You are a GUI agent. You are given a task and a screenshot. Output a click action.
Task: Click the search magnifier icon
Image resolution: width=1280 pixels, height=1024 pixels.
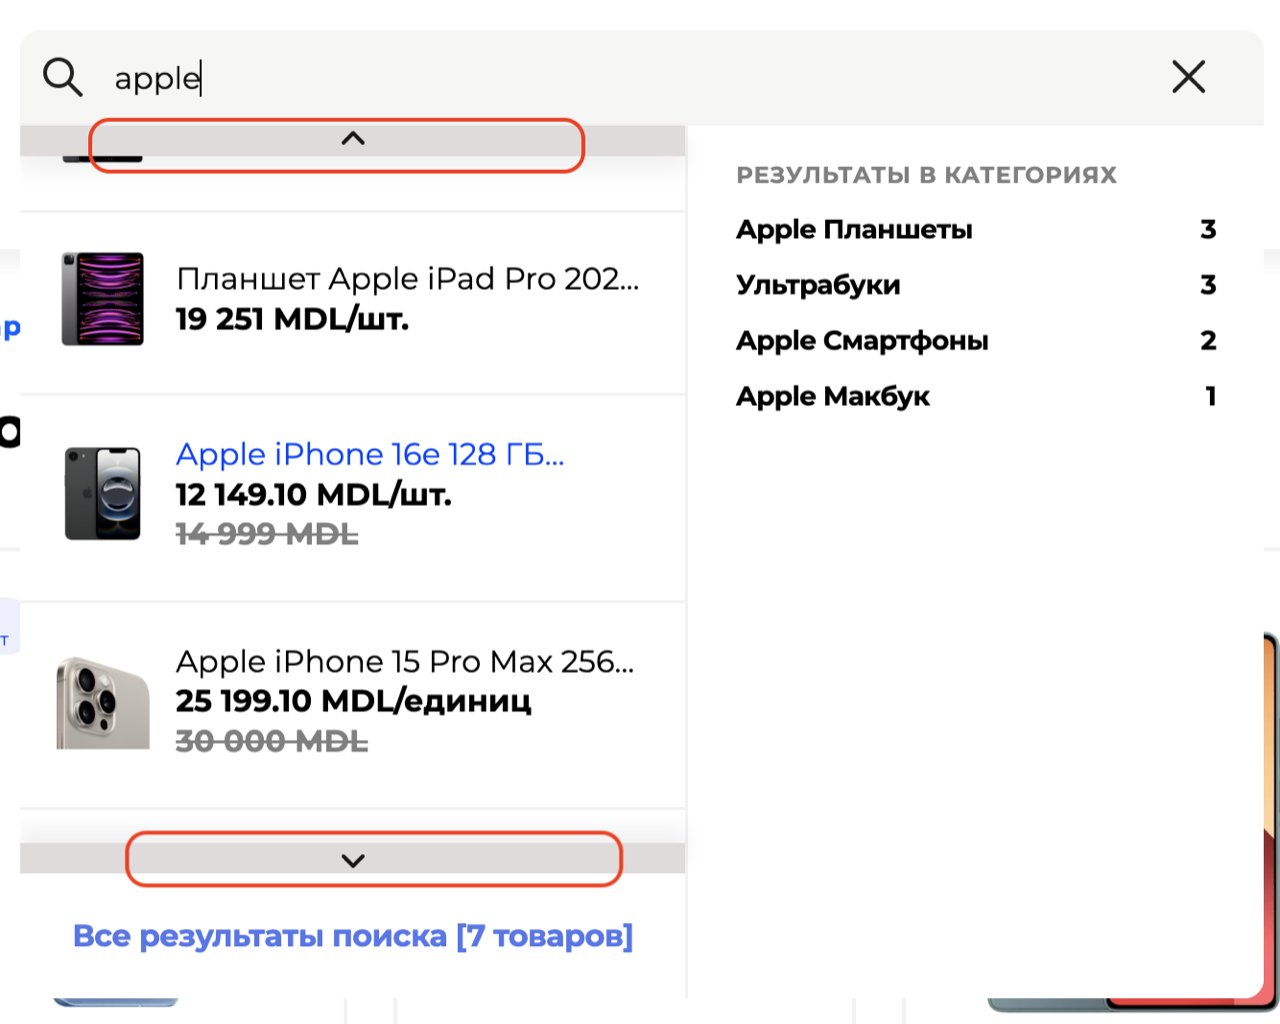pos(62,77)
